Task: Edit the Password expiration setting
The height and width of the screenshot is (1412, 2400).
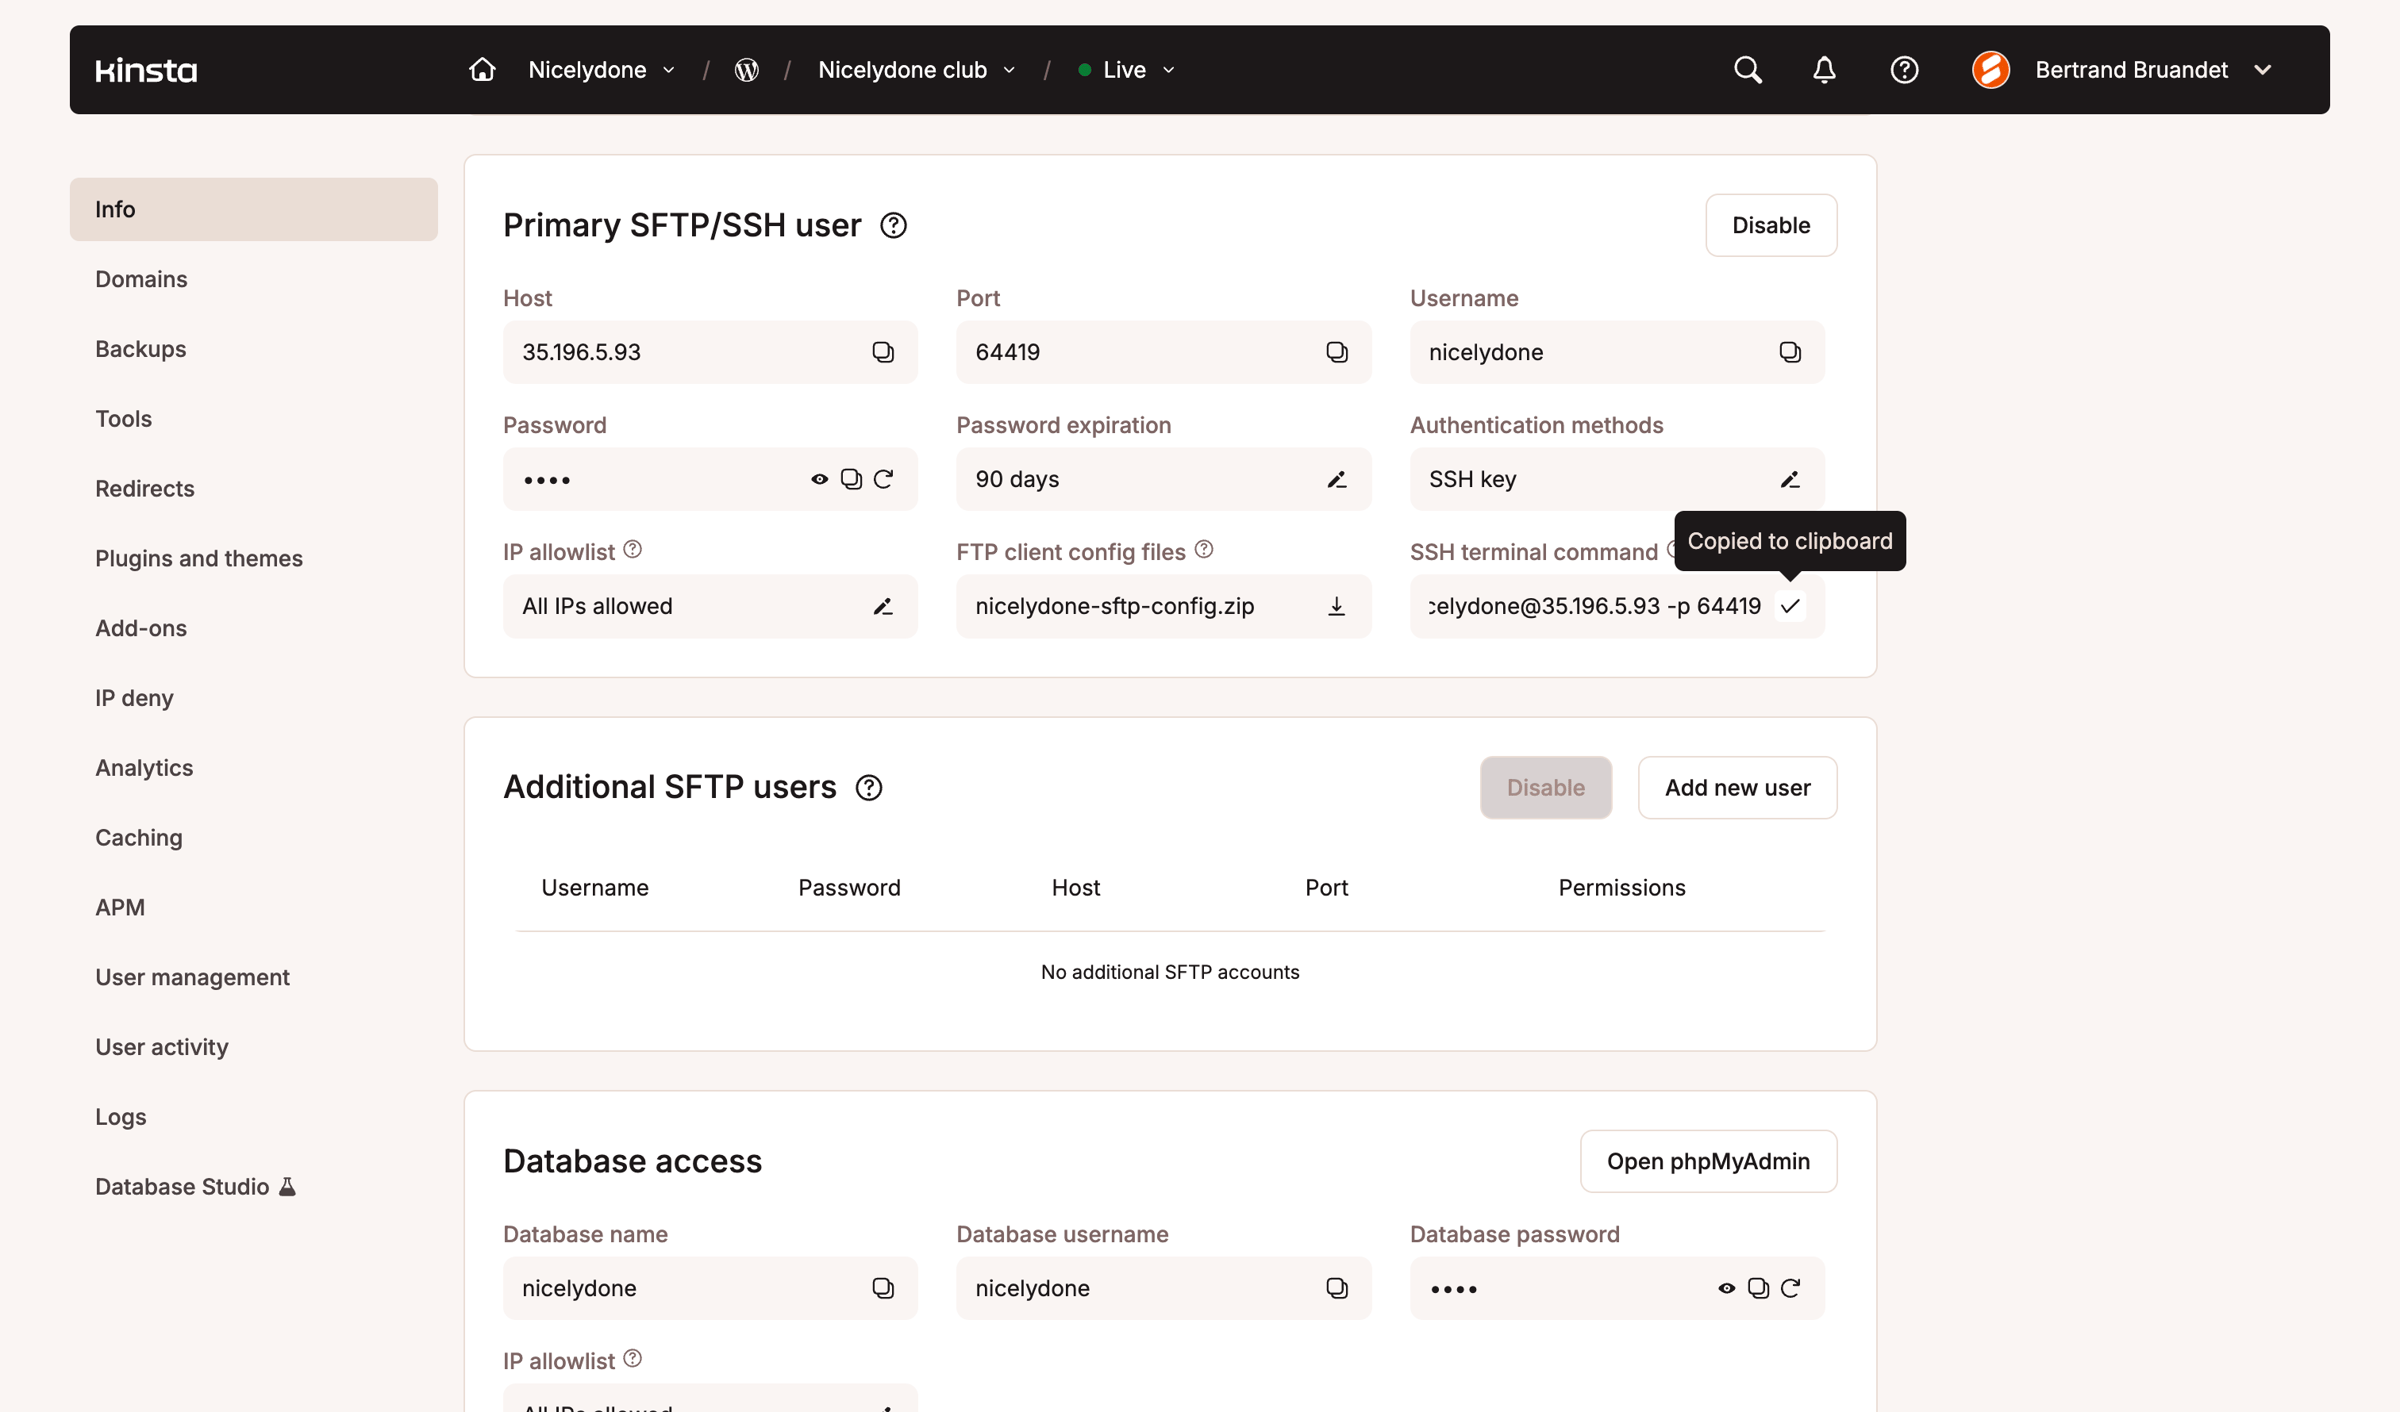Action: coord(1336,479)
